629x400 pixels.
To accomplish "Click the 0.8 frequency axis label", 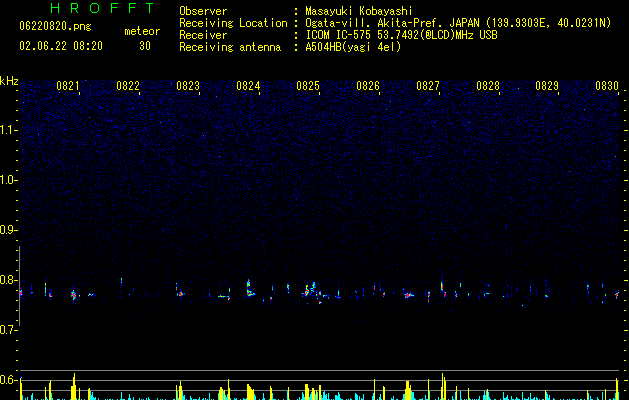I will point(8,280).
